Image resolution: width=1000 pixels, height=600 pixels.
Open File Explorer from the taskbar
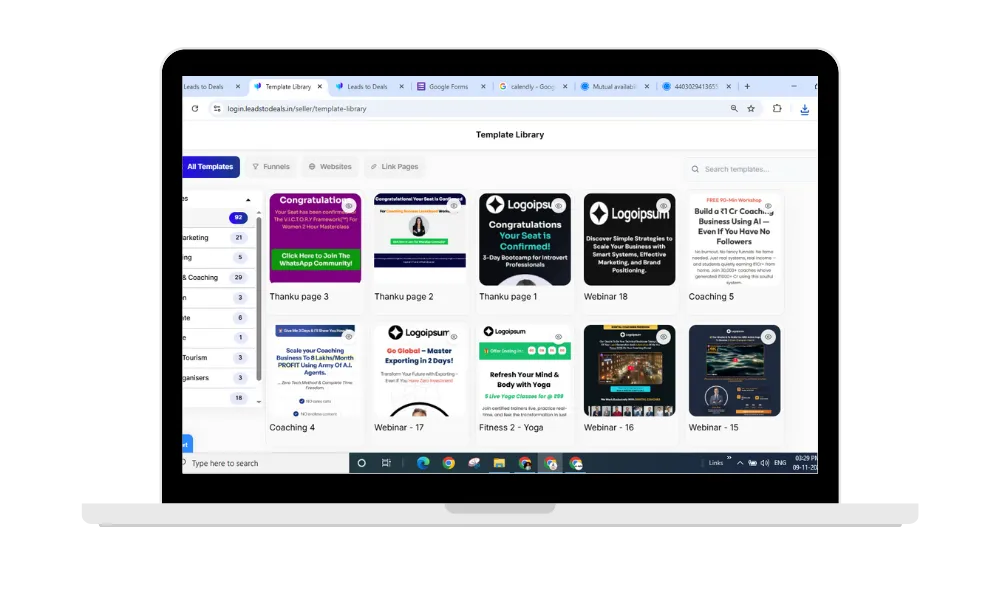pyautogui.click(x=499, y=463)
